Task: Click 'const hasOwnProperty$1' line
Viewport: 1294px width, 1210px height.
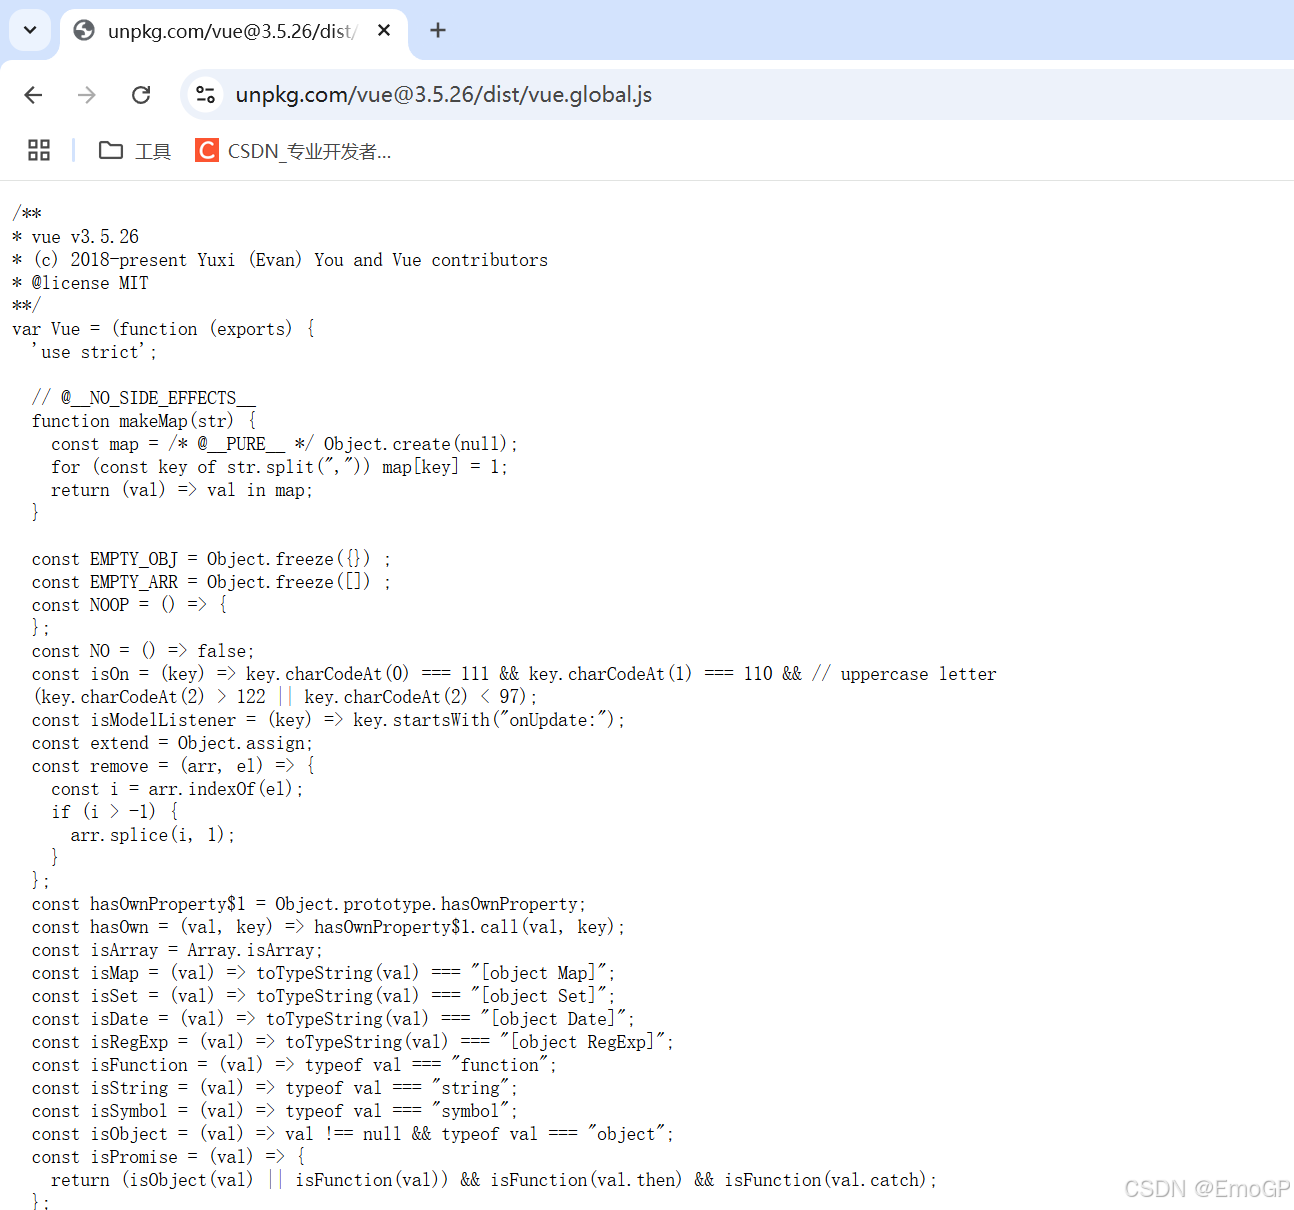Action: point(309,904)
